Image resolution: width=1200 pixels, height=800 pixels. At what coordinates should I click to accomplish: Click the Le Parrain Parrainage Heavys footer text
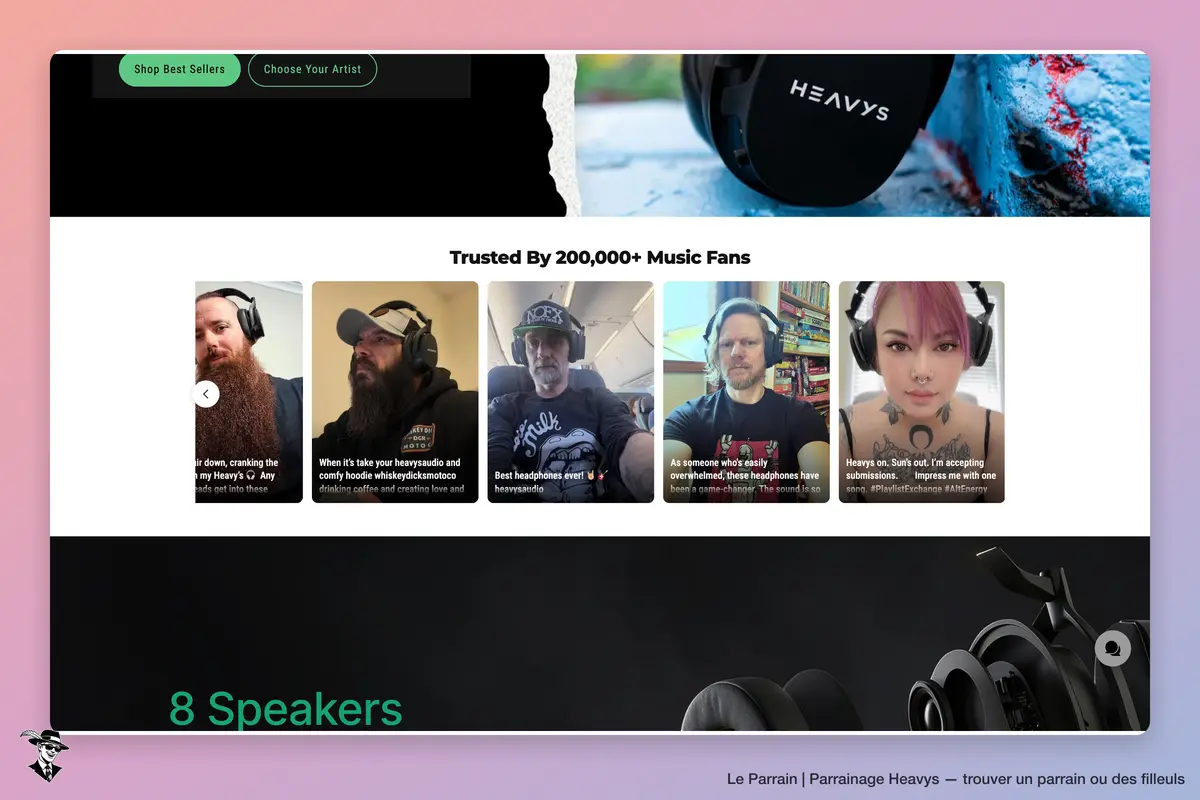click(x=956, y=778)
